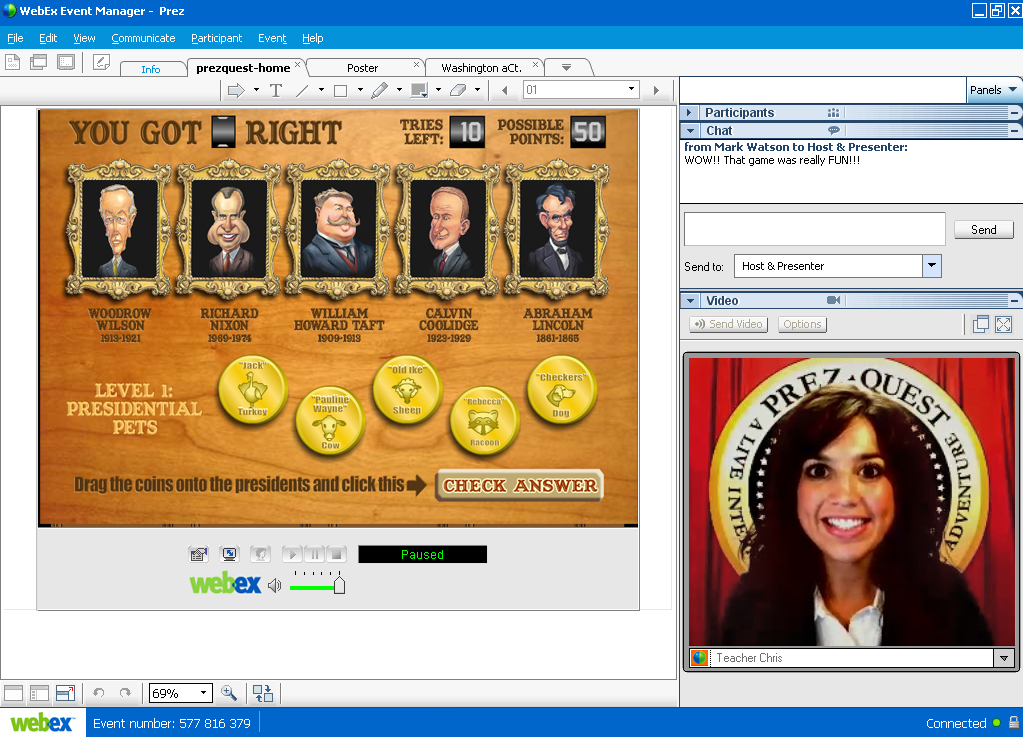
Task: Open highlighter tool options dropdown
Action: (399, 90)
